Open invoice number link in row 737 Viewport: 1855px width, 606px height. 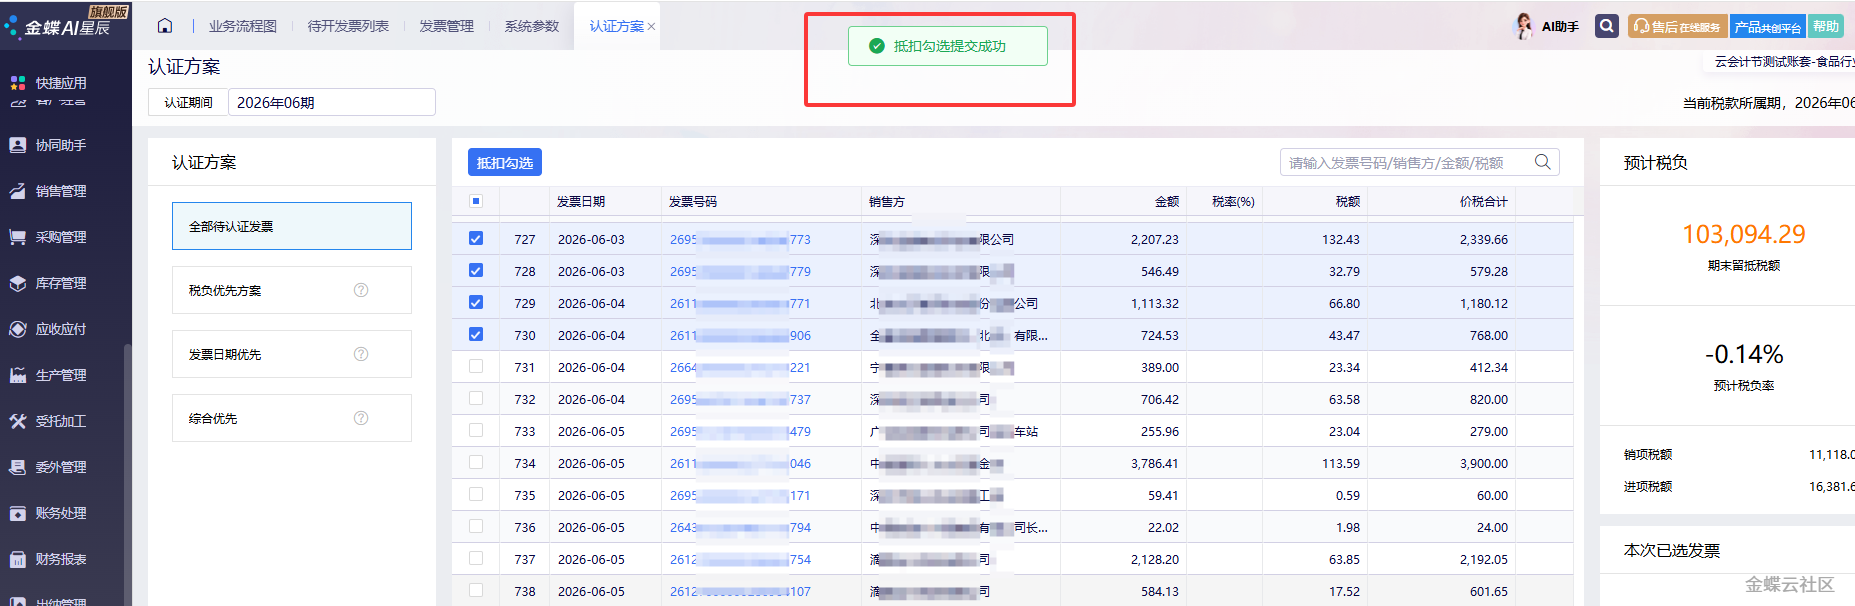click(740, 559)
